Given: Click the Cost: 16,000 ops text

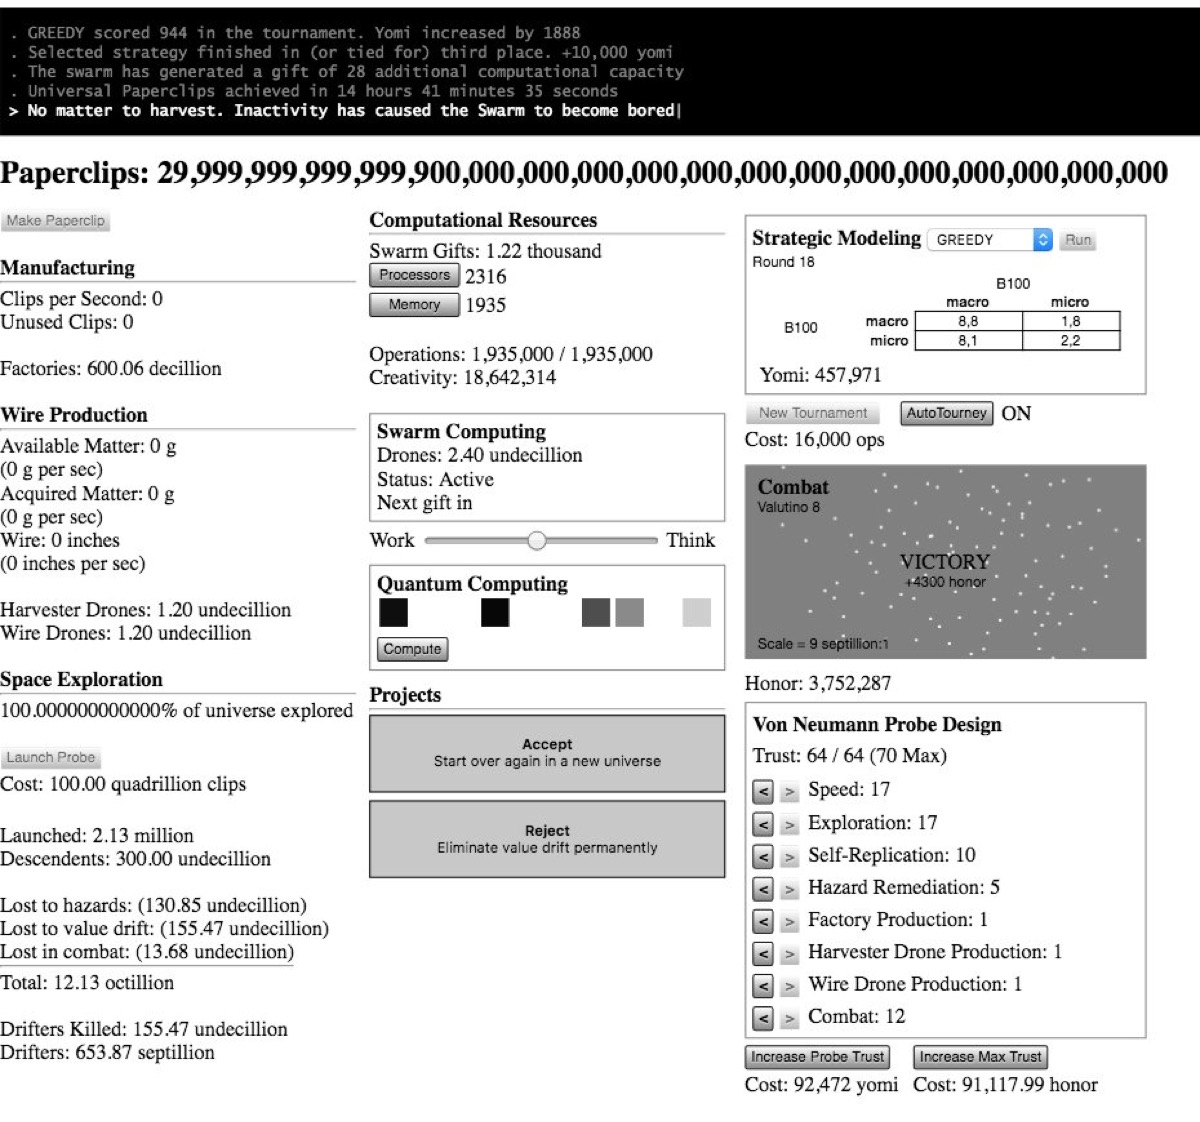Looking at the screenshot, I should (x=815, y=440).
